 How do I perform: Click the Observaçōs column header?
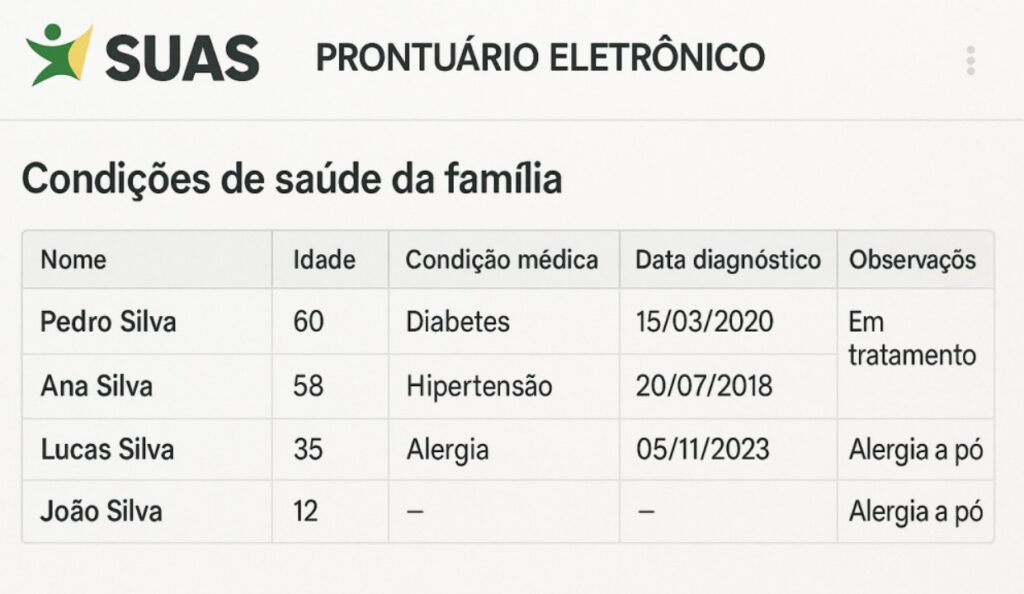click(912, 260)
